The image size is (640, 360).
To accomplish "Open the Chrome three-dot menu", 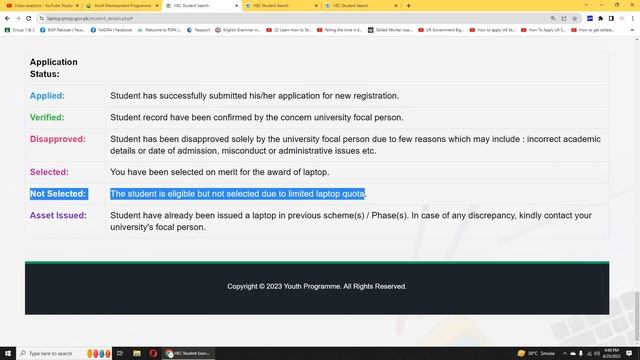I will pyautogui.click(x=633, y=18).
